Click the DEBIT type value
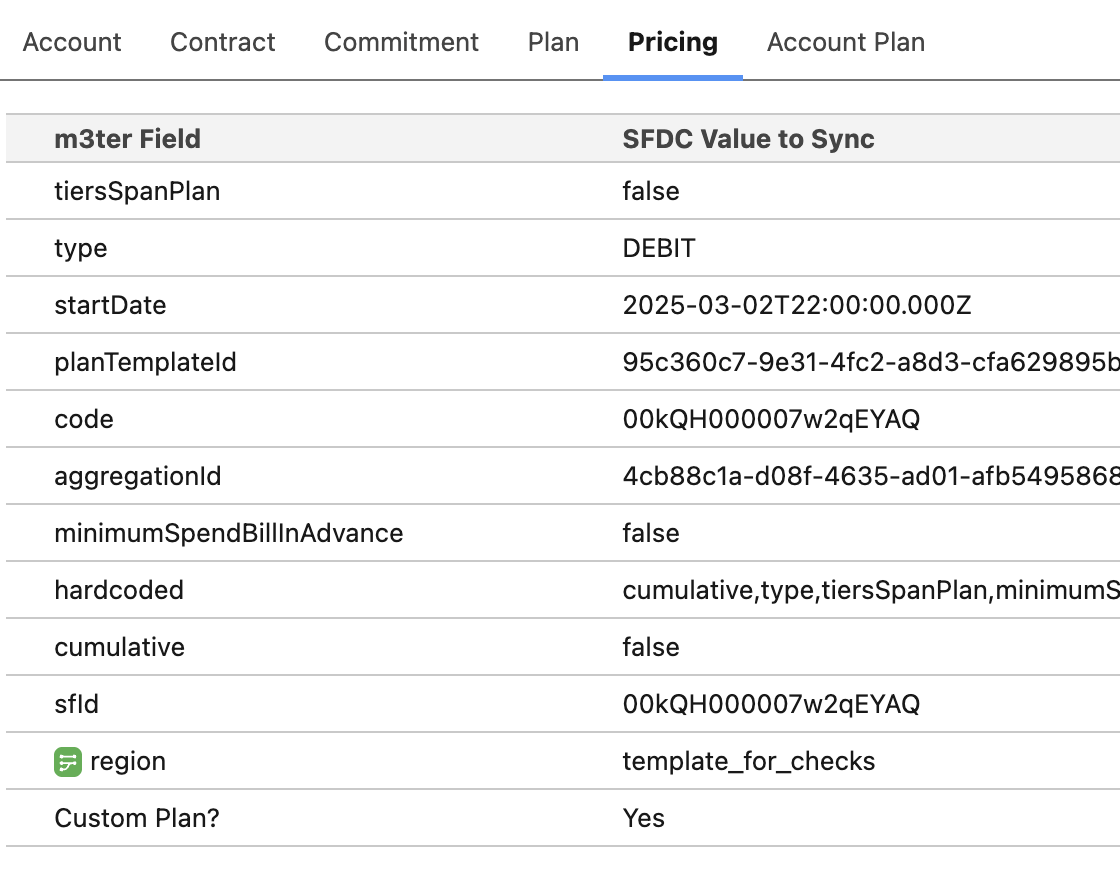 659,248
